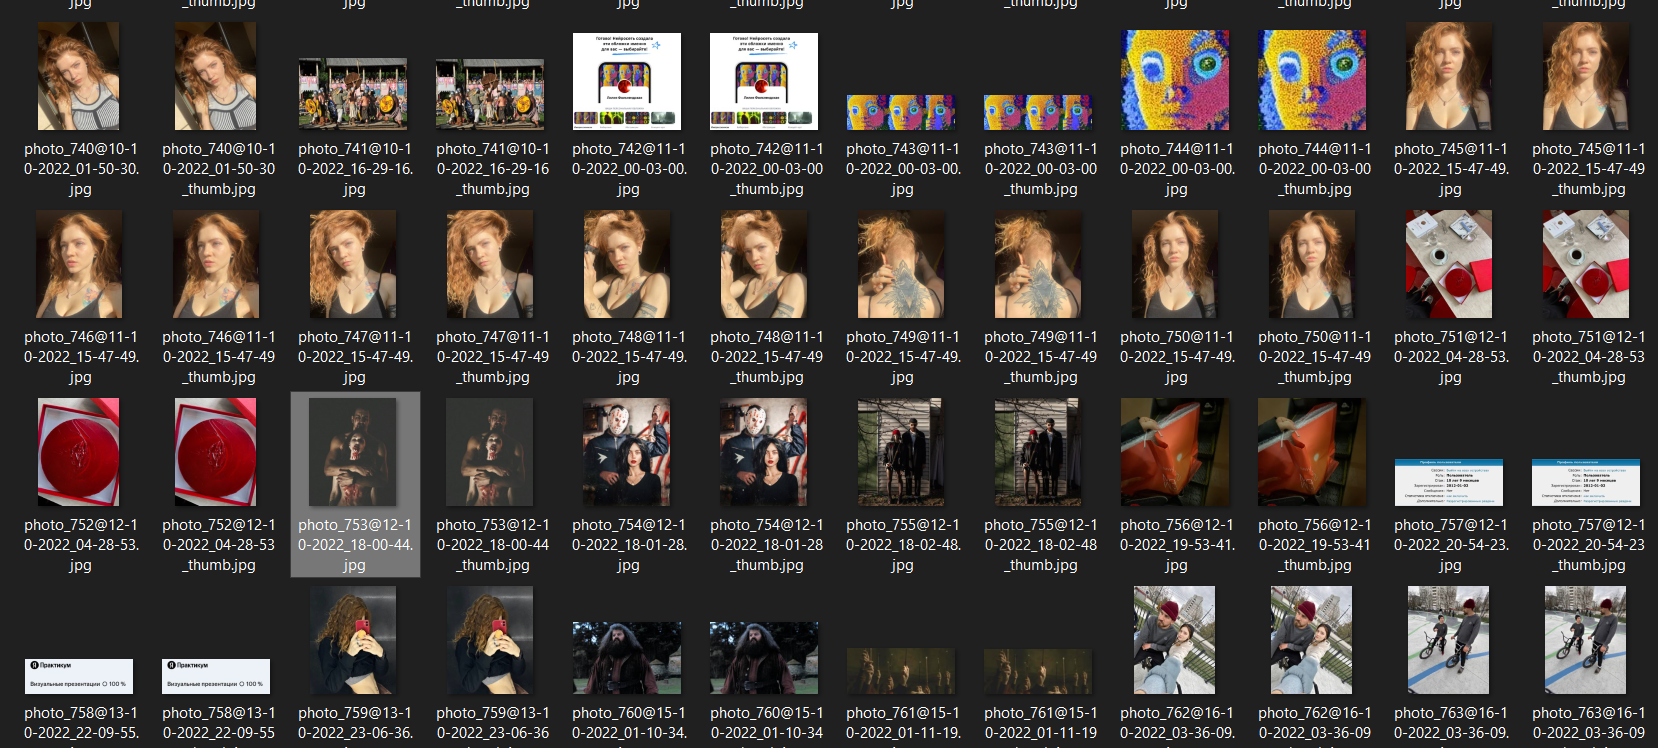Click the file name photo_747@11-10-2022_15-47-49.jpg
The width and height of the screenshot is (1658, 748).
point(355,357)
